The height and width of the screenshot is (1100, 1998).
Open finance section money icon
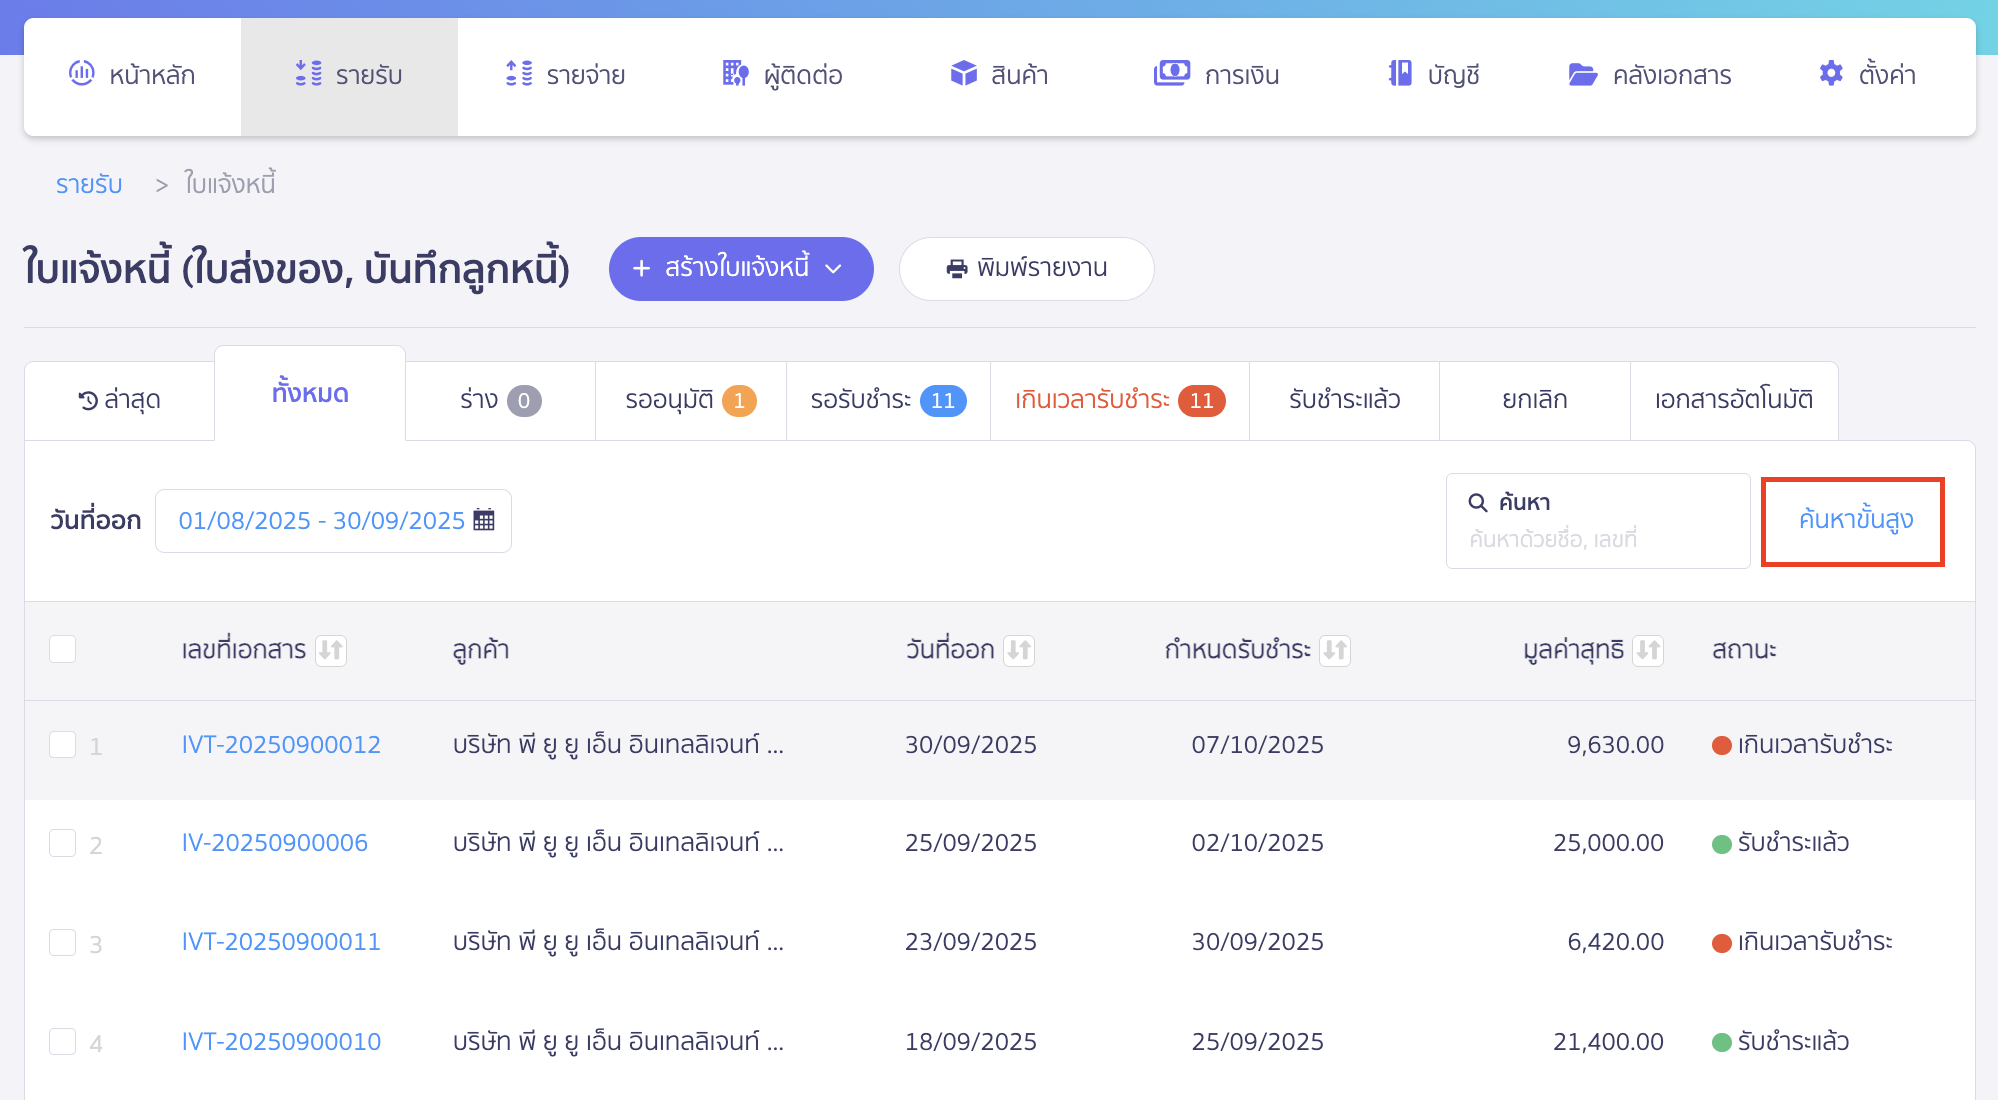coord(1171,73)
